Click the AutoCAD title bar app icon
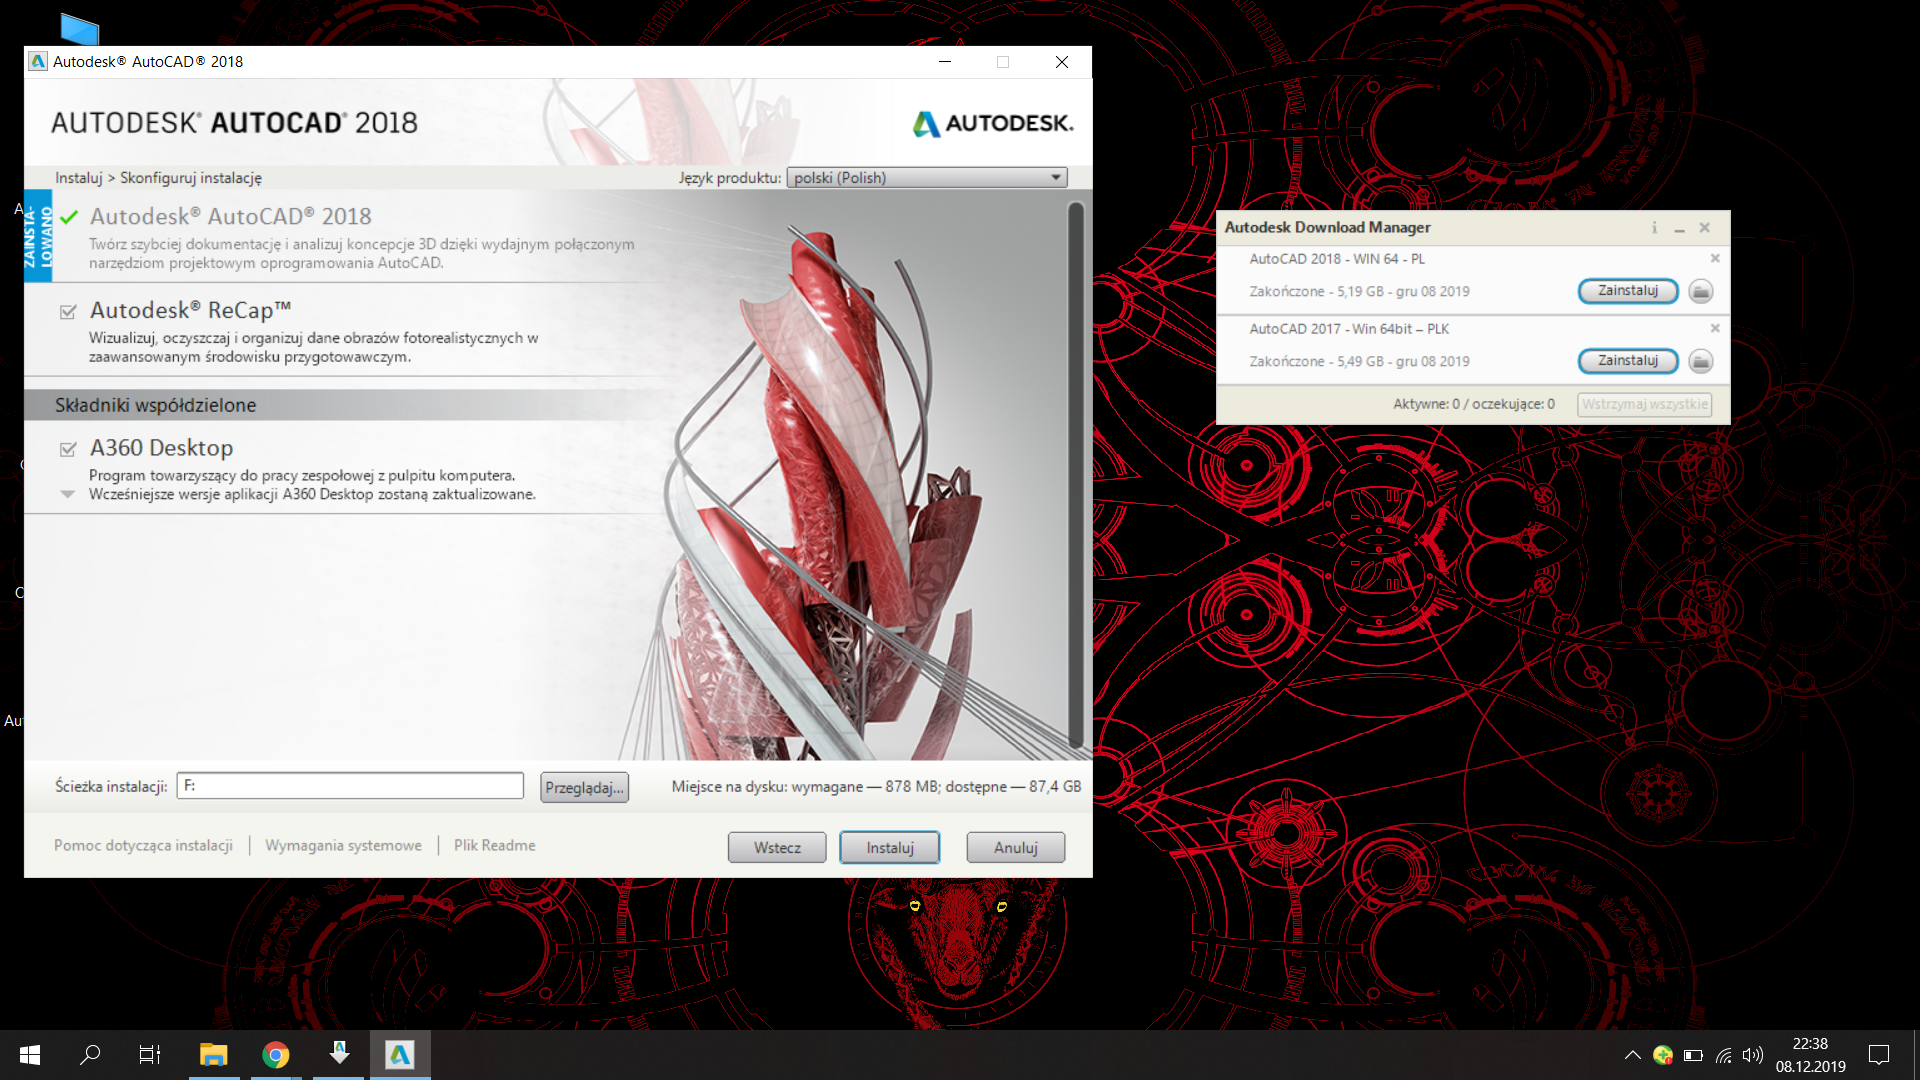The image size is (1920, 1080). click(x=38, y=61)
